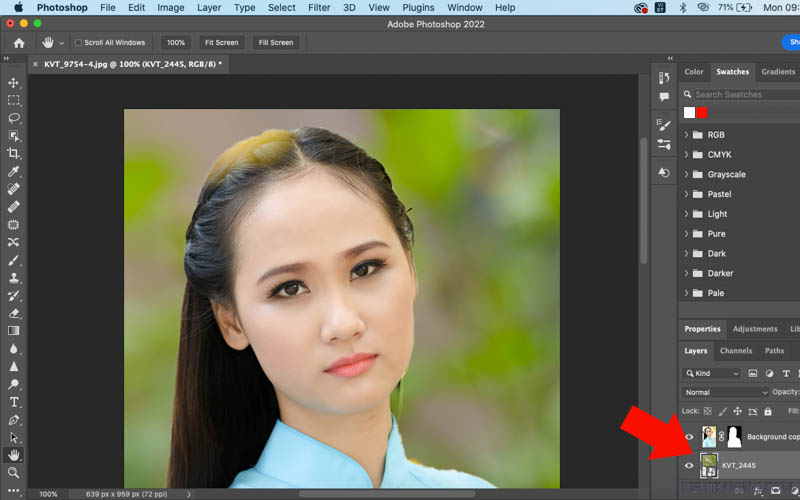The height and width of the screenshot is (500, 800).
Task: Select the Eyedropper tool
Action: coord(14,171)
